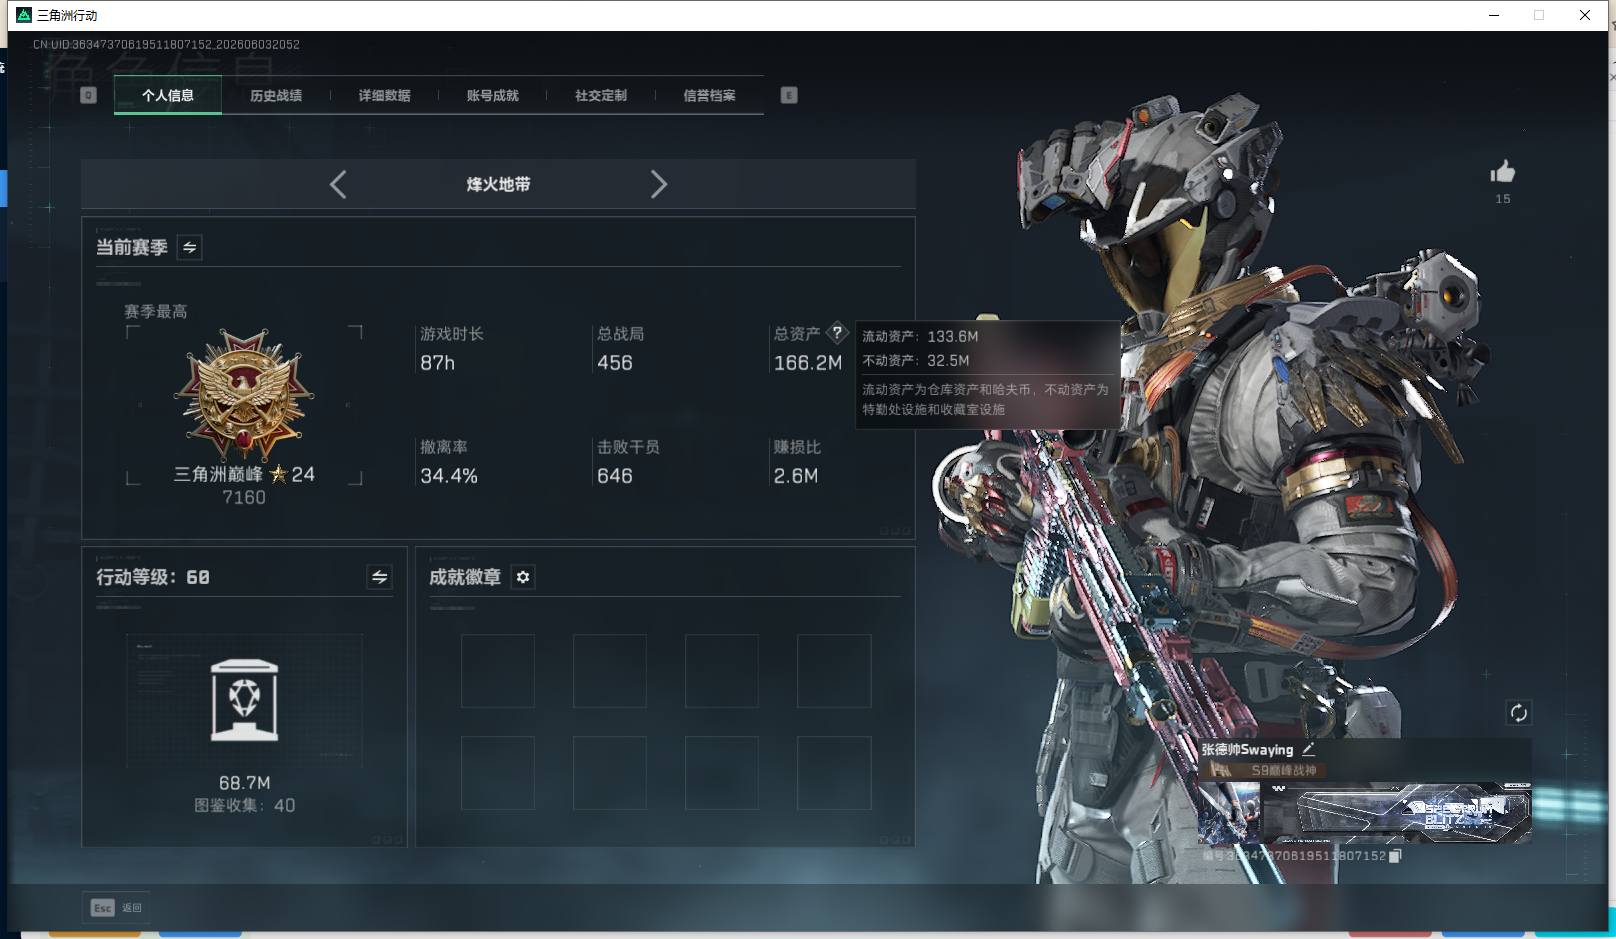Screen dimensions: 1616x939
Task: Click the 撤离率 value 34.4%
Action: [449, 476]
